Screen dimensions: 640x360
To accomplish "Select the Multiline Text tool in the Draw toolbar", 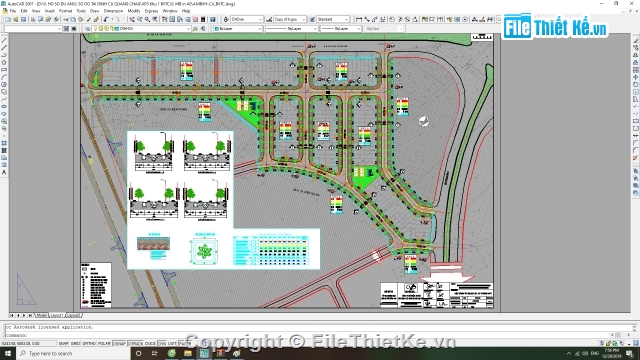I will pyautogui.click(x=4, y=172).
